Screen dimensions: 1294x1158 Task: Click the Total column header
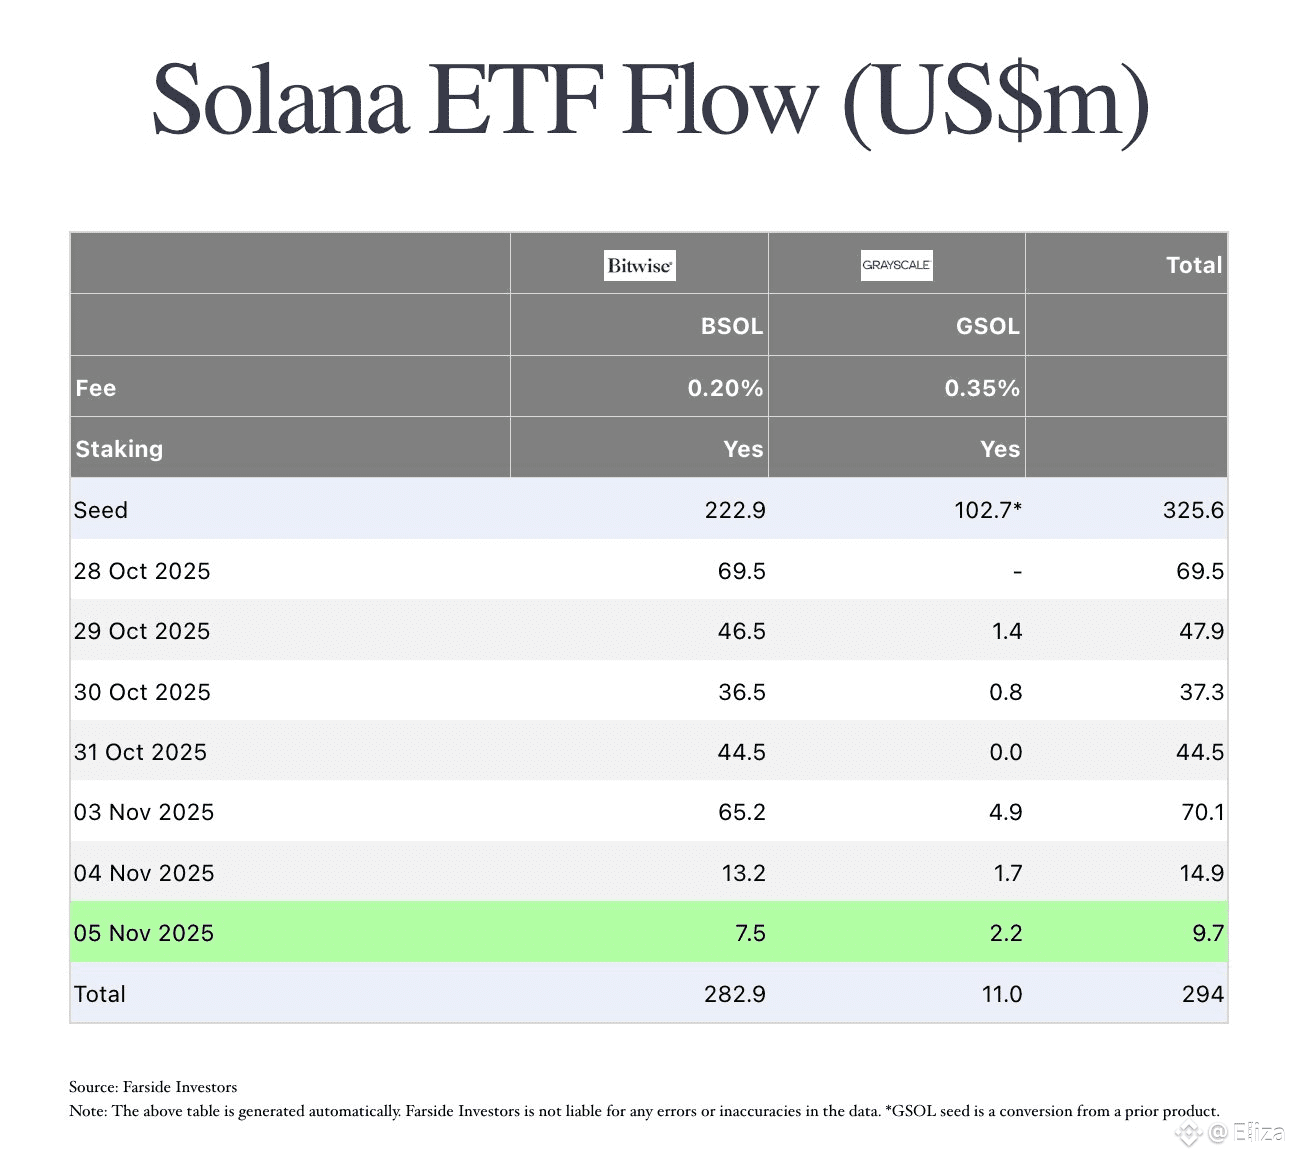[x=1194, y=265]
